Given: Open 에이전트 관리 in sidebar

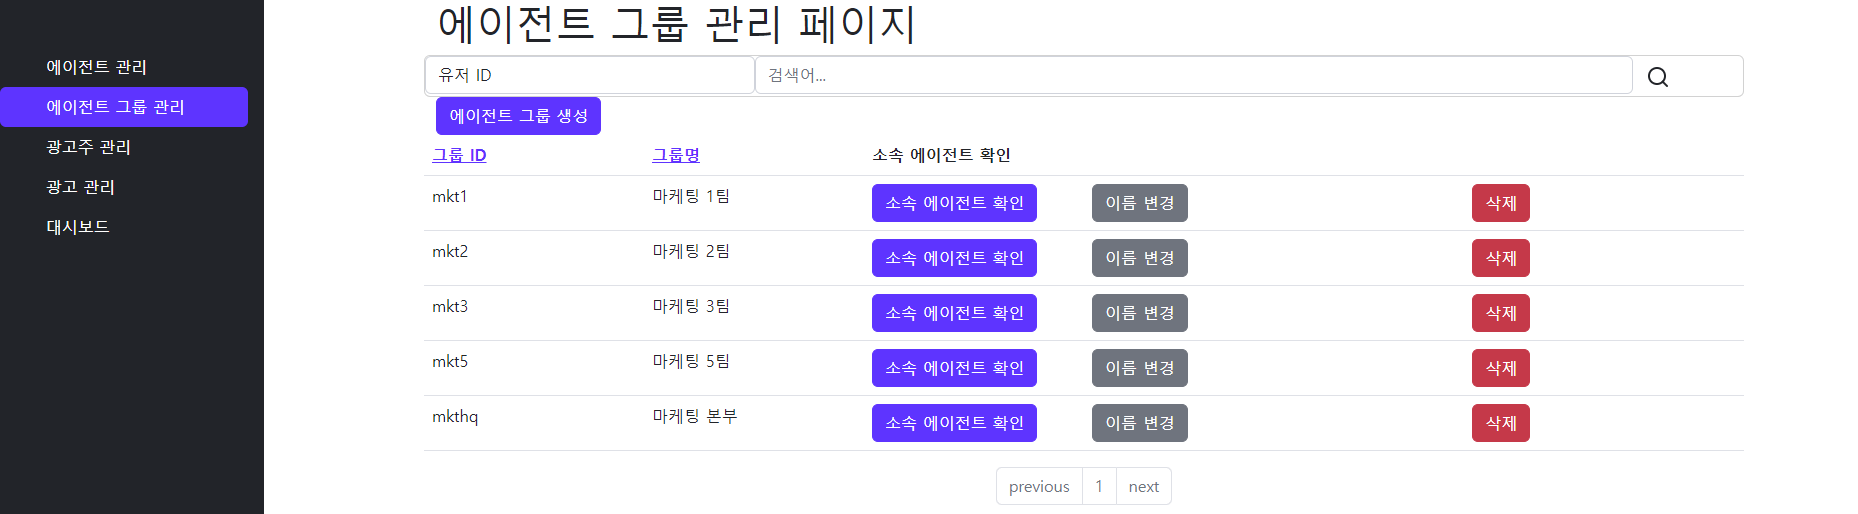Looking at the screenshot, I should pos(96,67).
